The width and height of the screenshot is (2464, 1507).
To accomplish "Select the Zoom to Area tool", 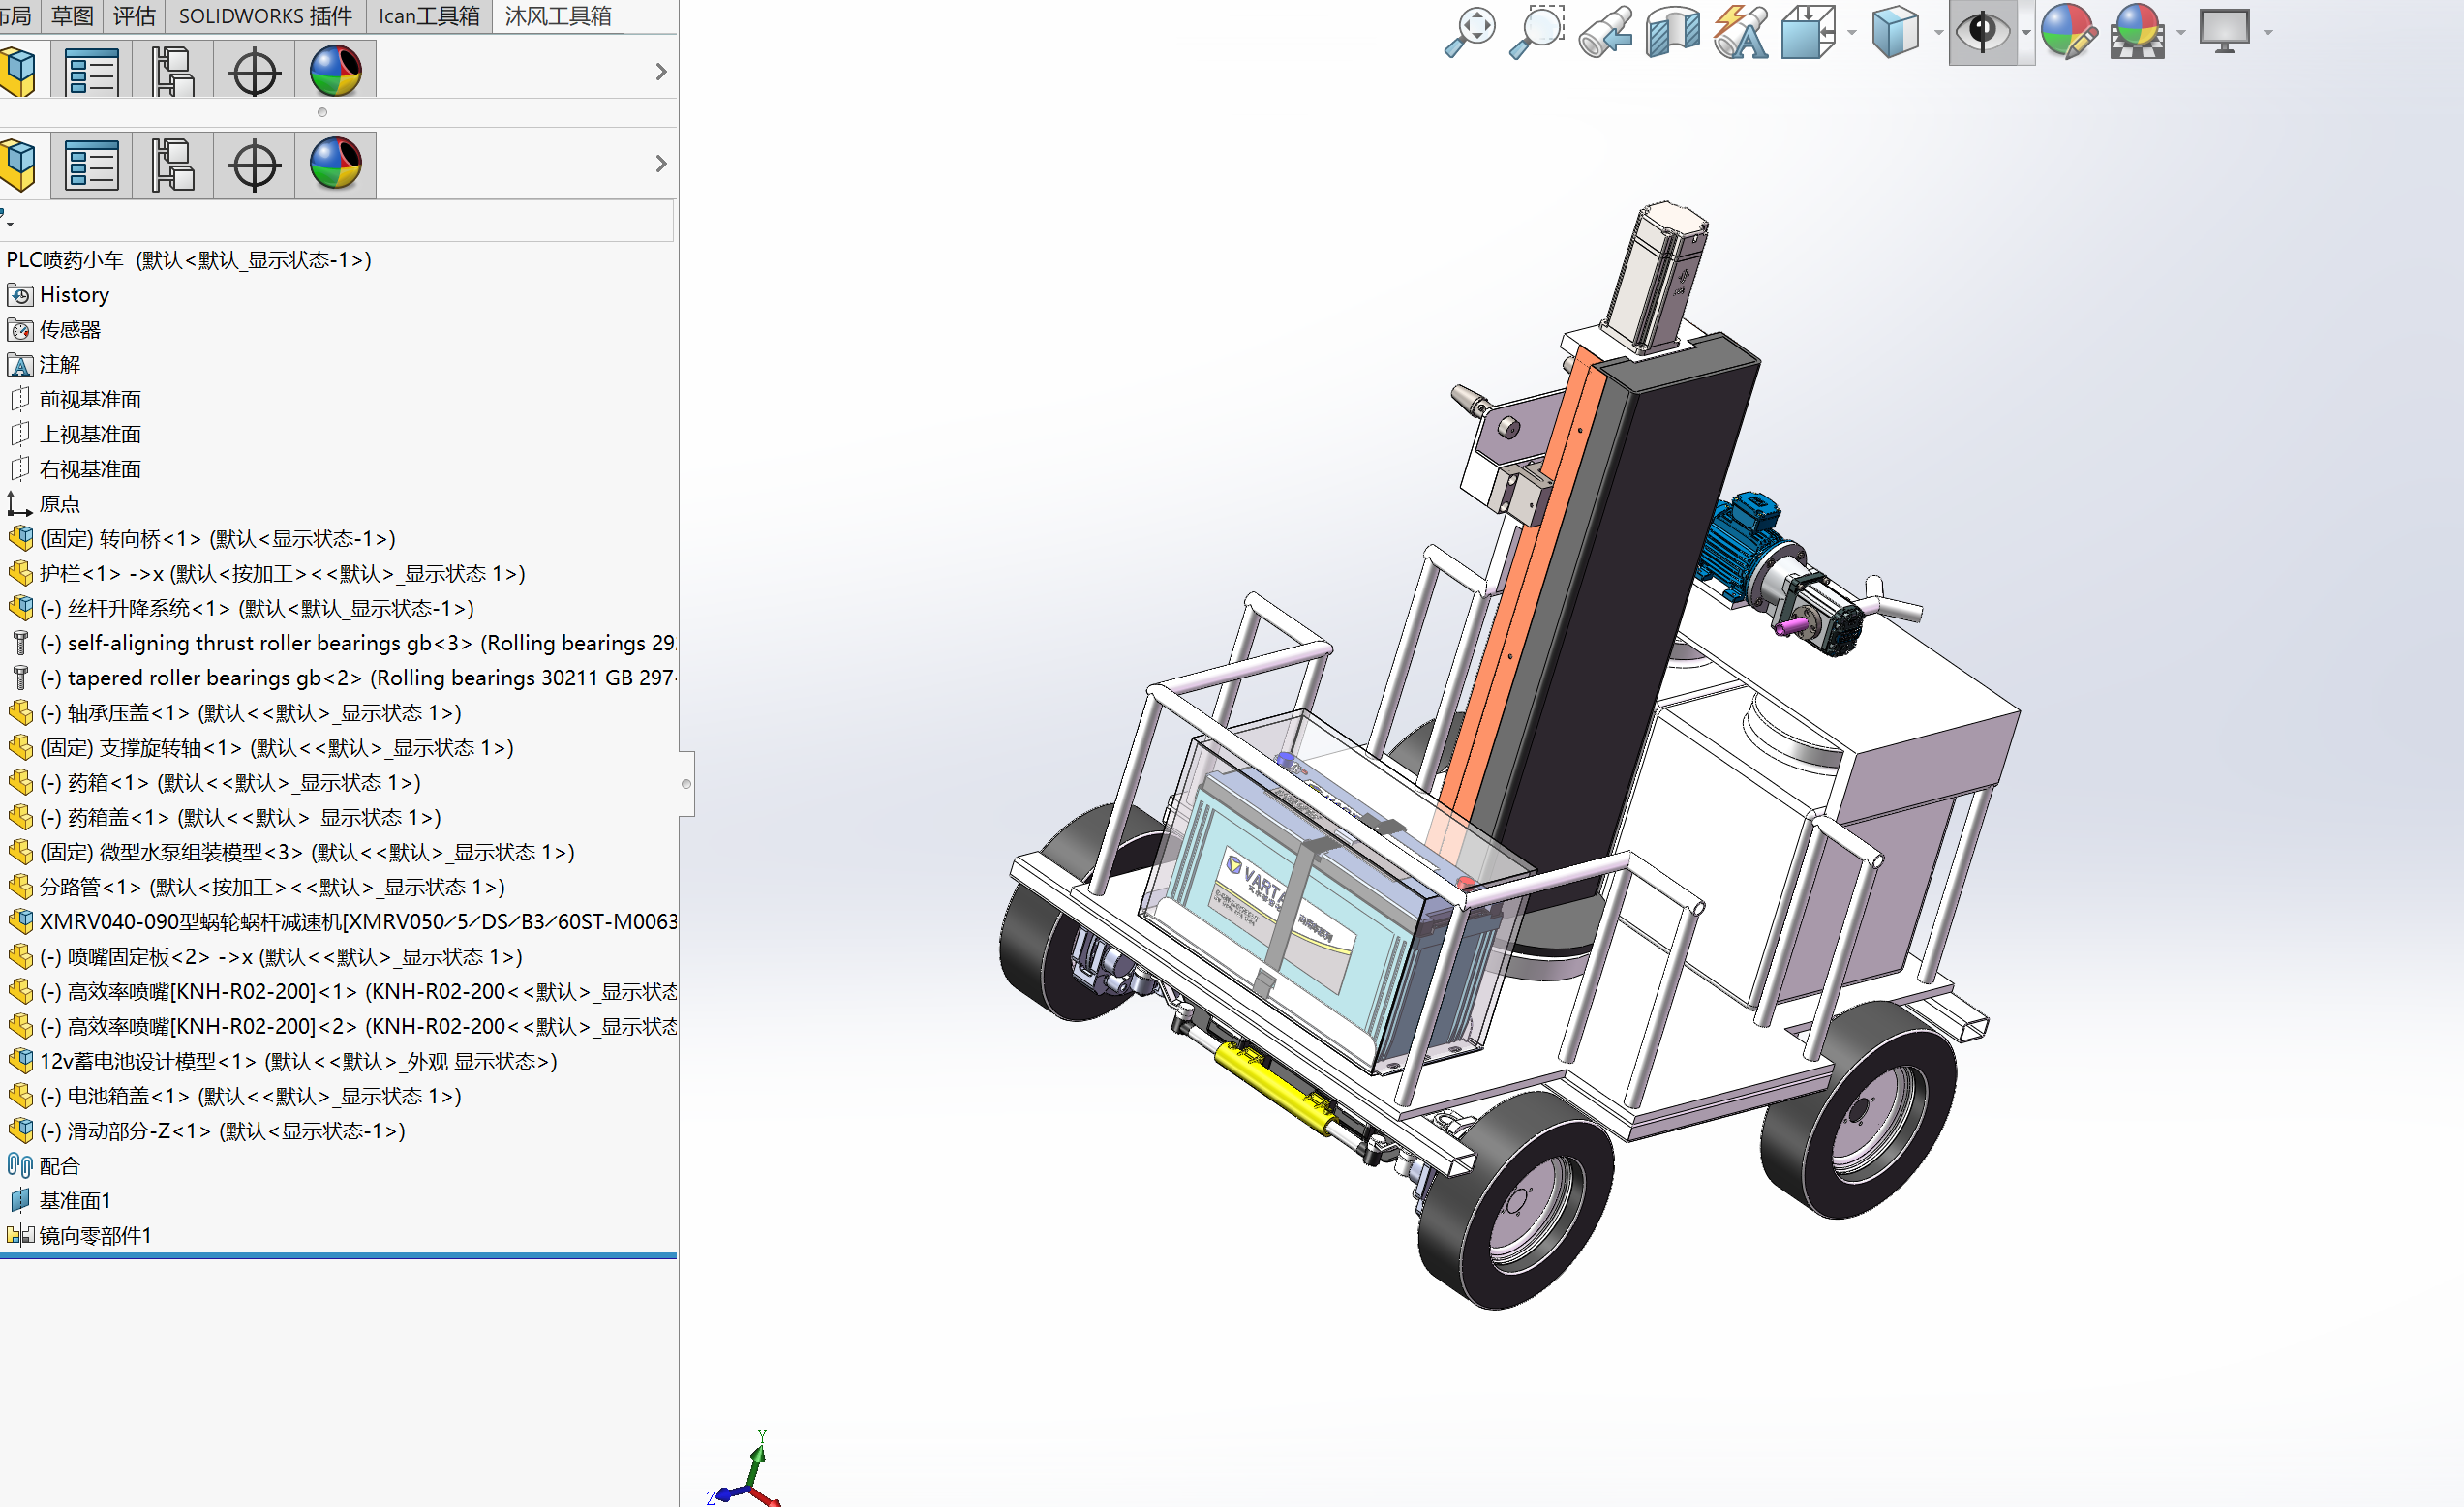I will (x=1537, y=32).
